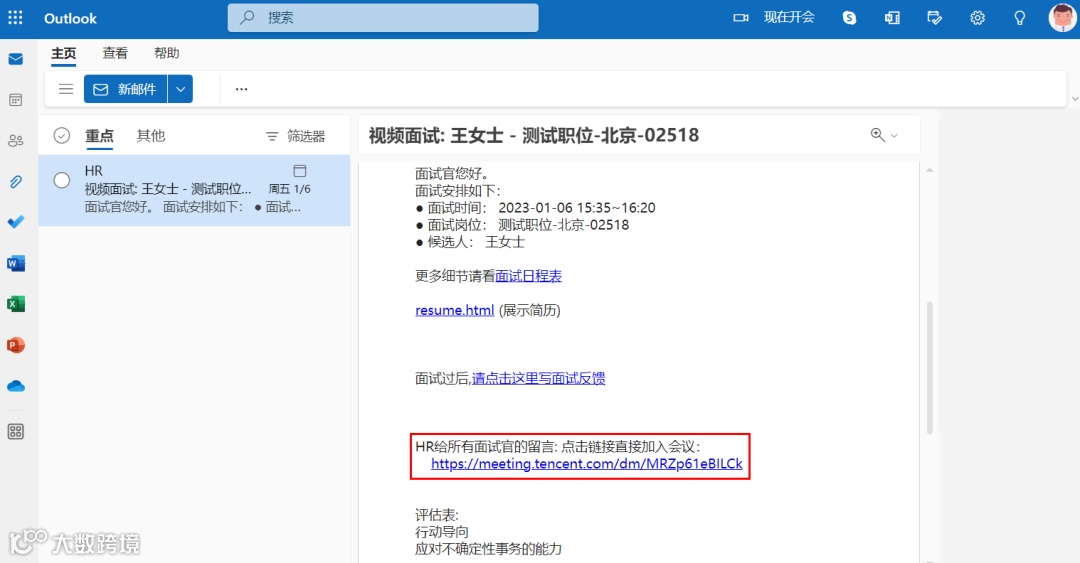
Task: Open My Day calendar-check icon
Action: point(935,18)
